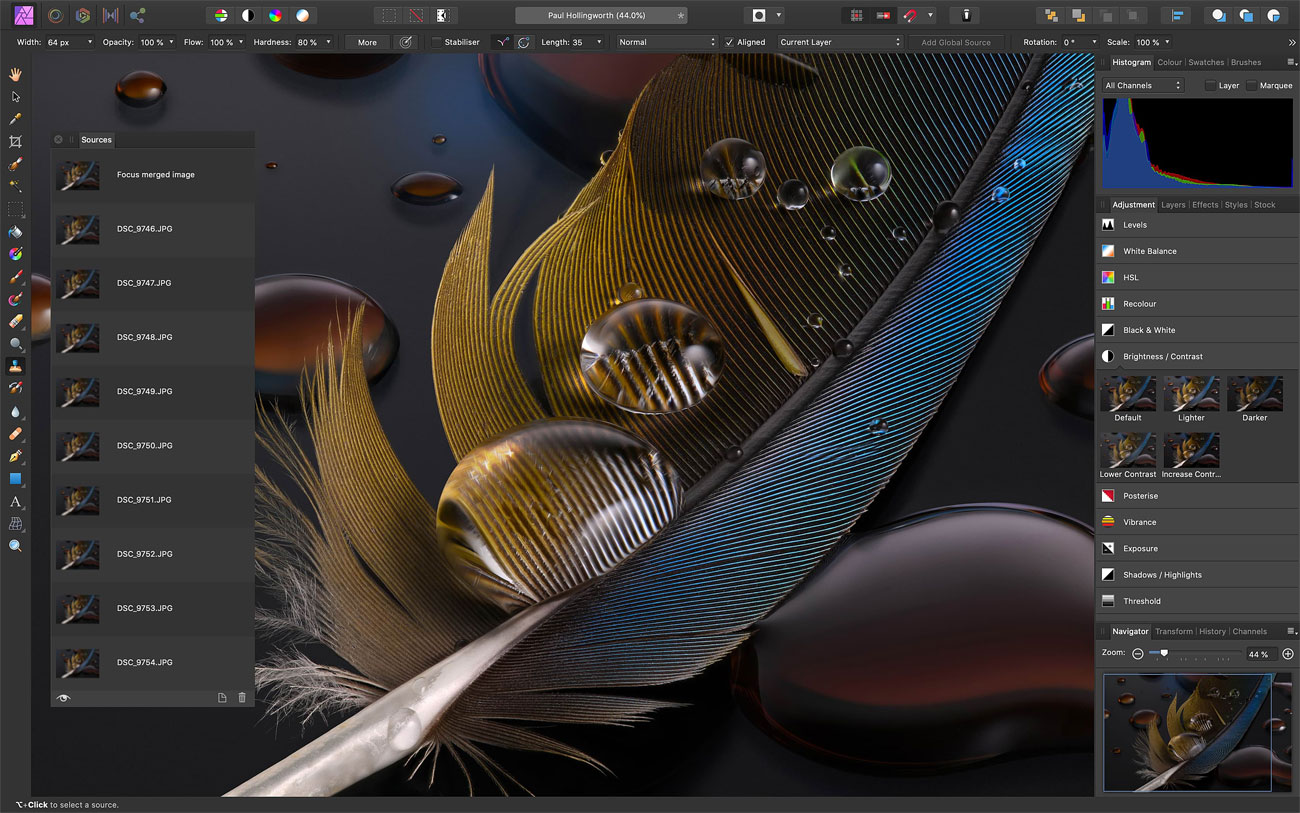Click the trash icon in the Sources panel
Screen dimensions: 1300x813
point(242,697)
